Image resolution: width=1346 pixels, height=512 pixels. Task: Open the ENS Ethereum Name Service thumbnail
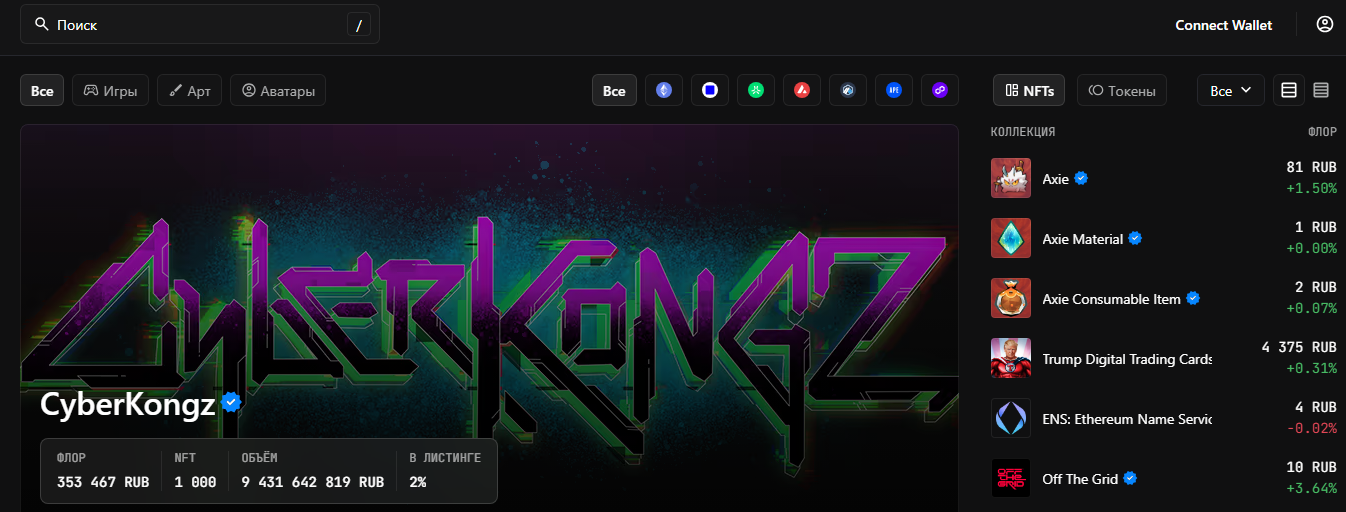(1011, 418)
